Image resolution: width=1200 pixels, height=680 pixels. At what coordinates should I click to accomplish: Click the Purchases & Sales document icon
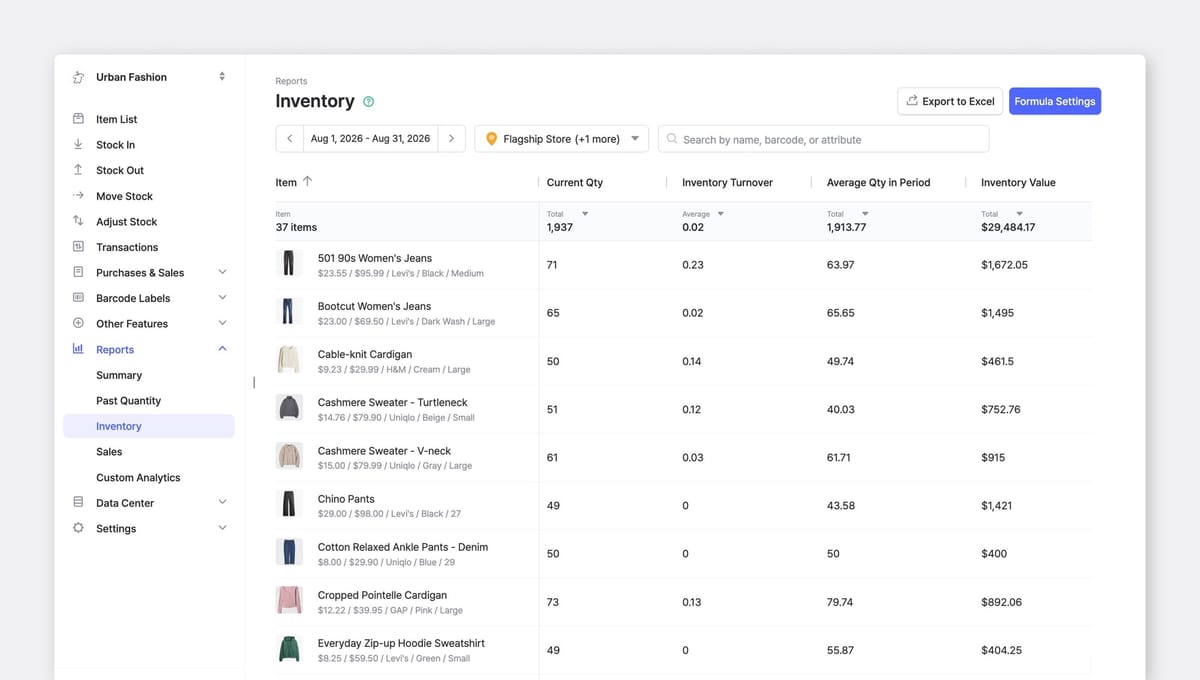[78, 272]
